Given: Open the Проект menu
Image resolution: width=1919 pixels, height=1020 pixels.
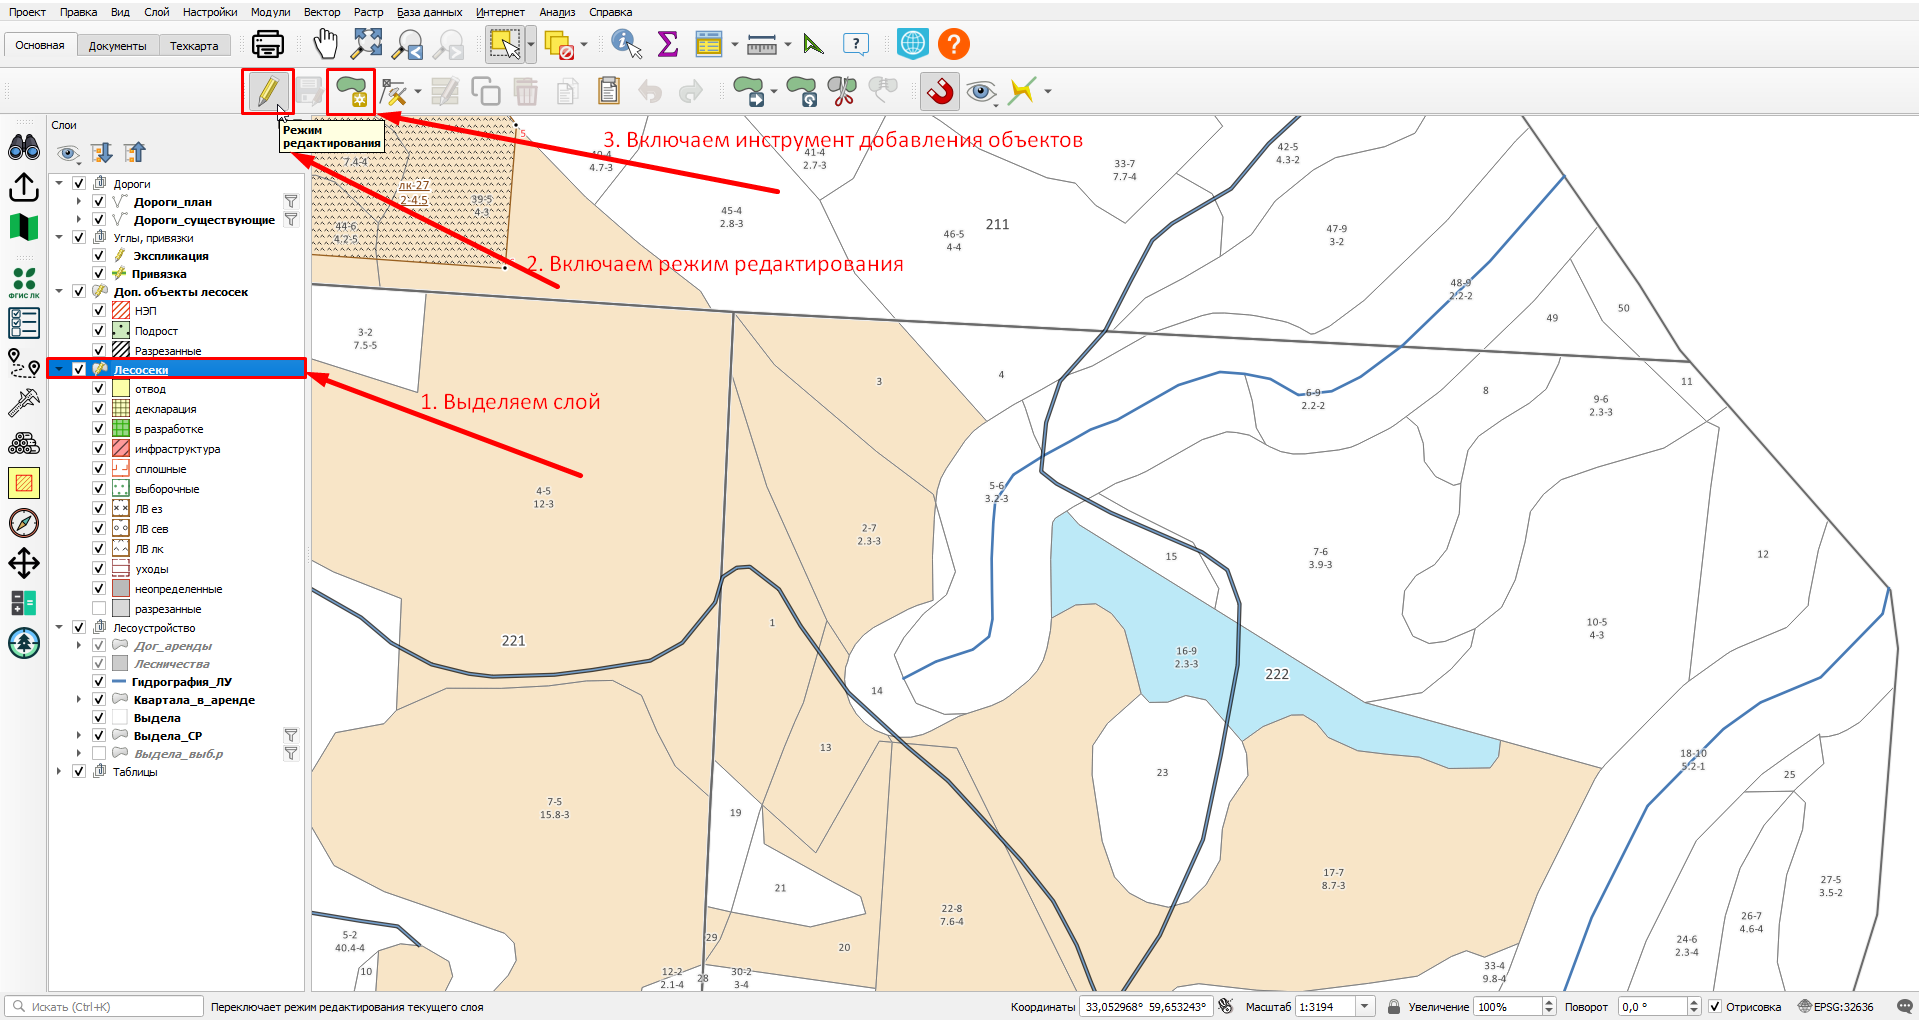Looking at the screenshot, I should (28, 12).
